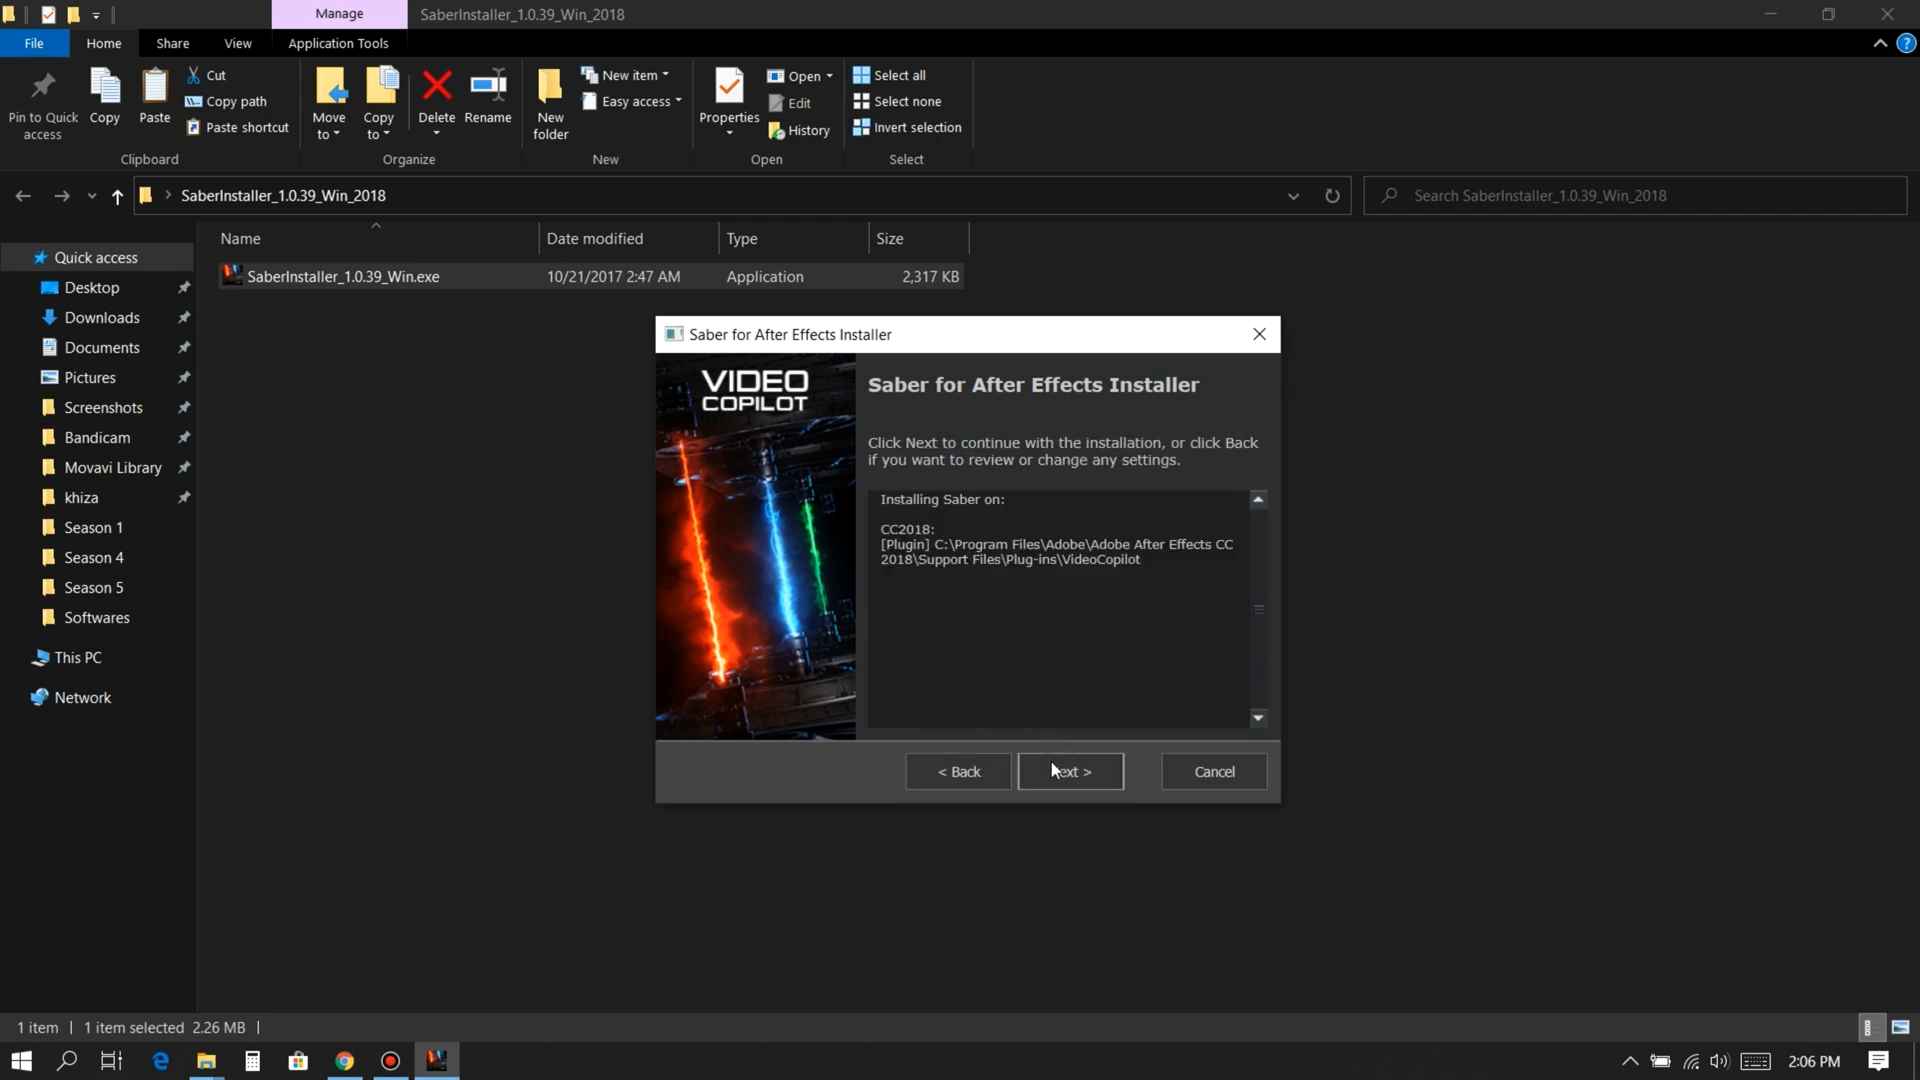Click the New folder icon

[550, 88]
